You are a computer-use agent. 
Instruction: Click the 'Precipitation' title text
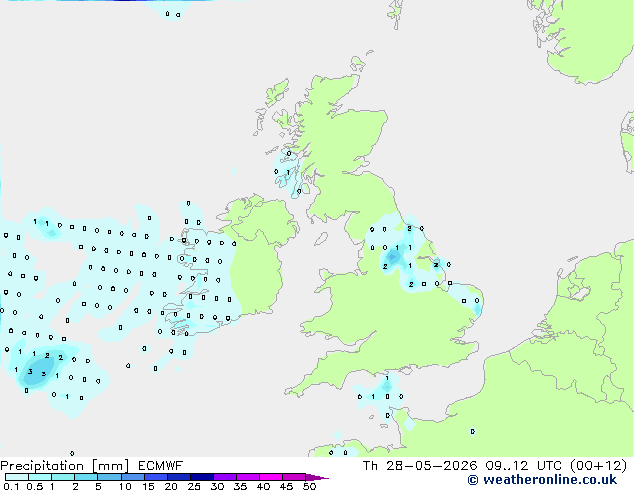pos(42,466)
